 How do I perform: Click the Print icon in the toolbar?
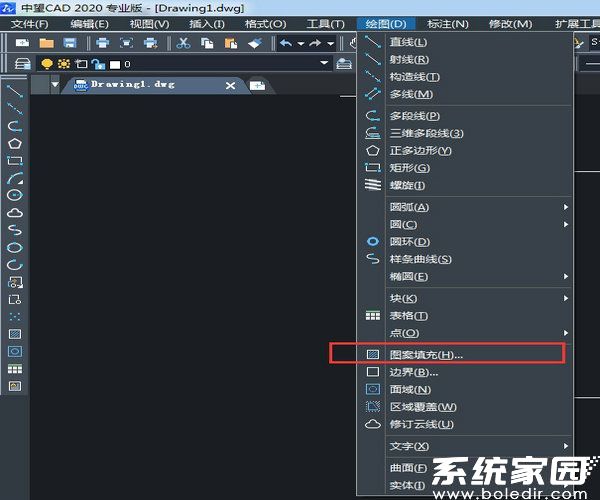102,43
